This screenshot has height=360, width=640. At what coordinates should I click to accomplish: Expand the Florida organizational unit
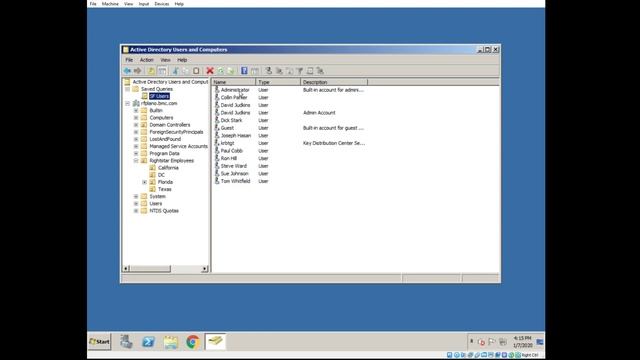pyautogui.click(x=144, y=182)
